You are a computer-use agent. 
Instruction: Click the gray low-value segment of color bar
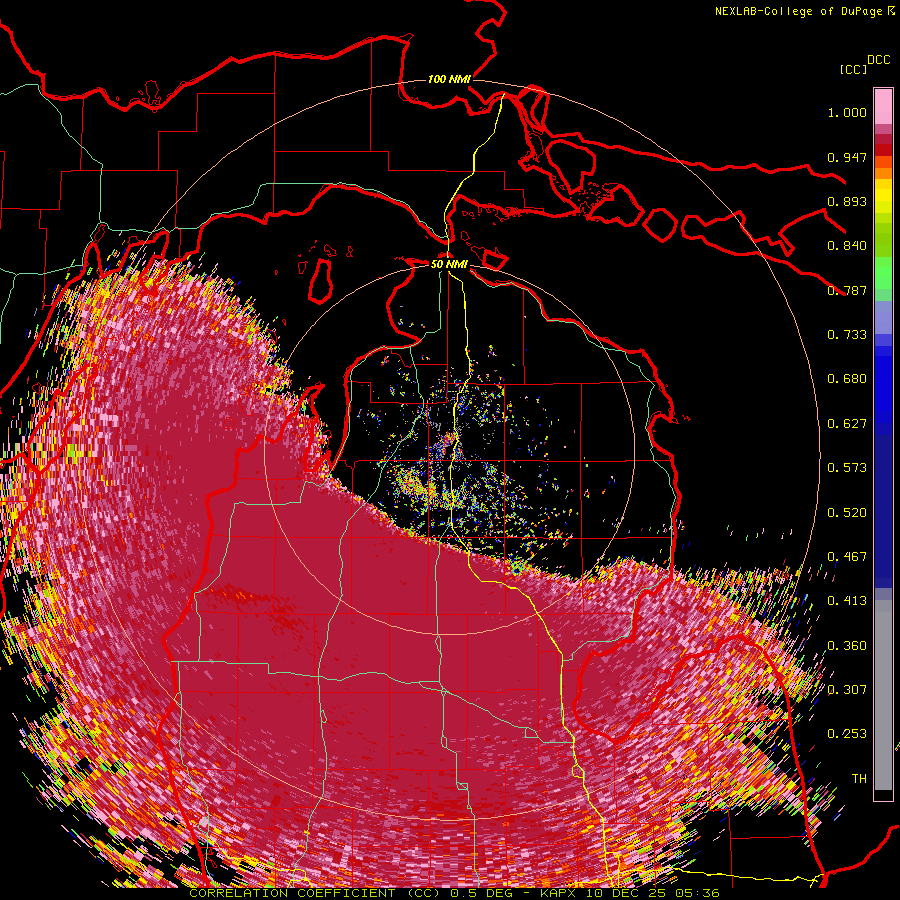[x=883, y=695]
